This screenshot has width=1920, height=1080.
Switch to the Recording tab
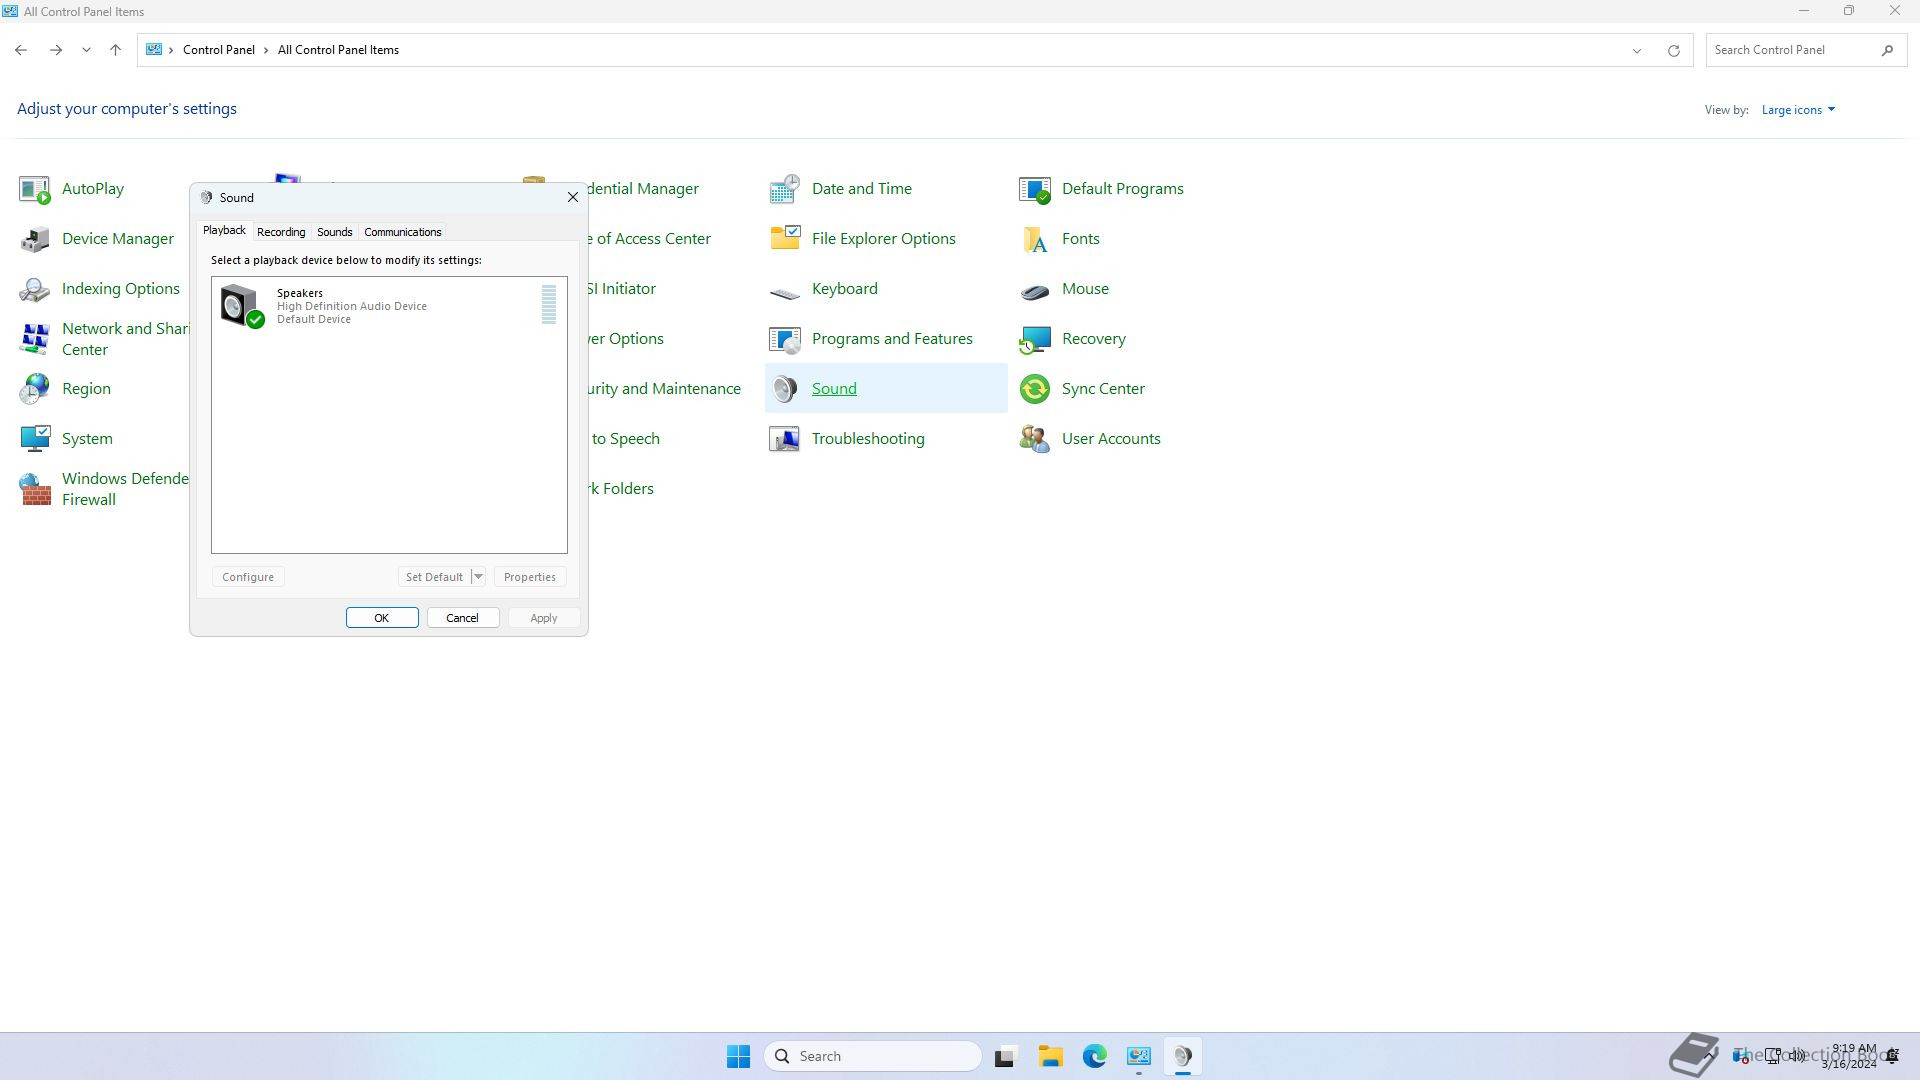pos(281,232)
